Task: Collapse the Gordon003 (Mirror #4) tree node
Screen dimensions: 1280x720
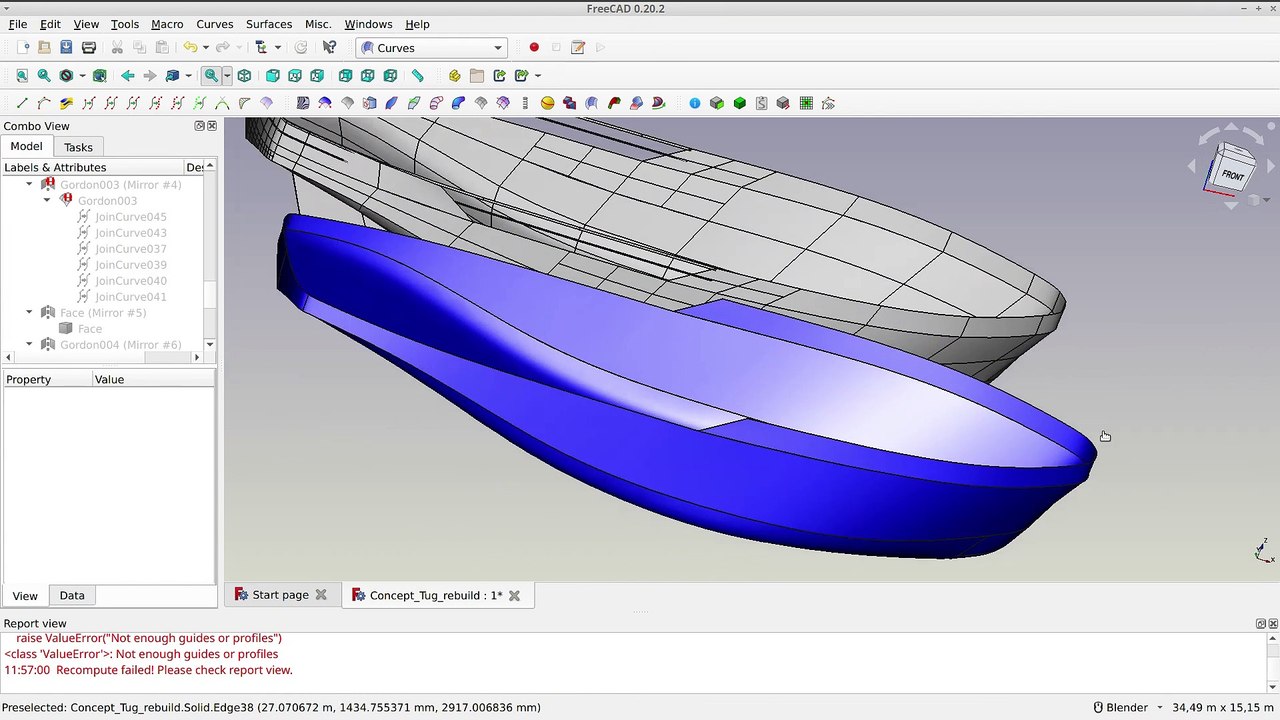Action: 29,184
